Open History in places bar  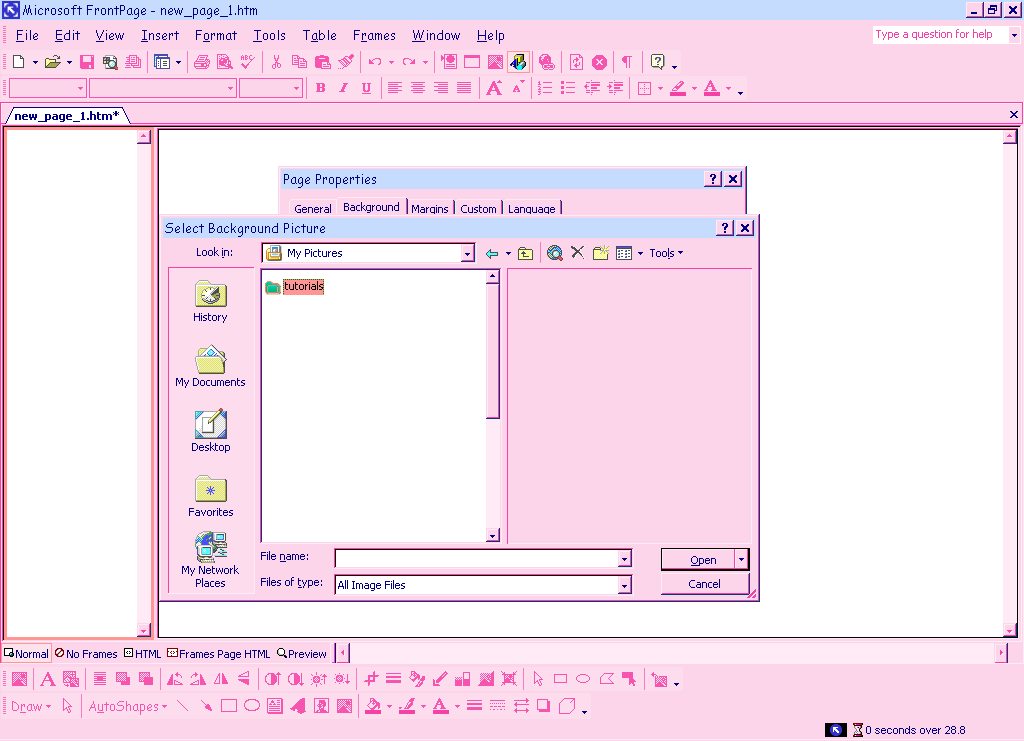[210, 301]
